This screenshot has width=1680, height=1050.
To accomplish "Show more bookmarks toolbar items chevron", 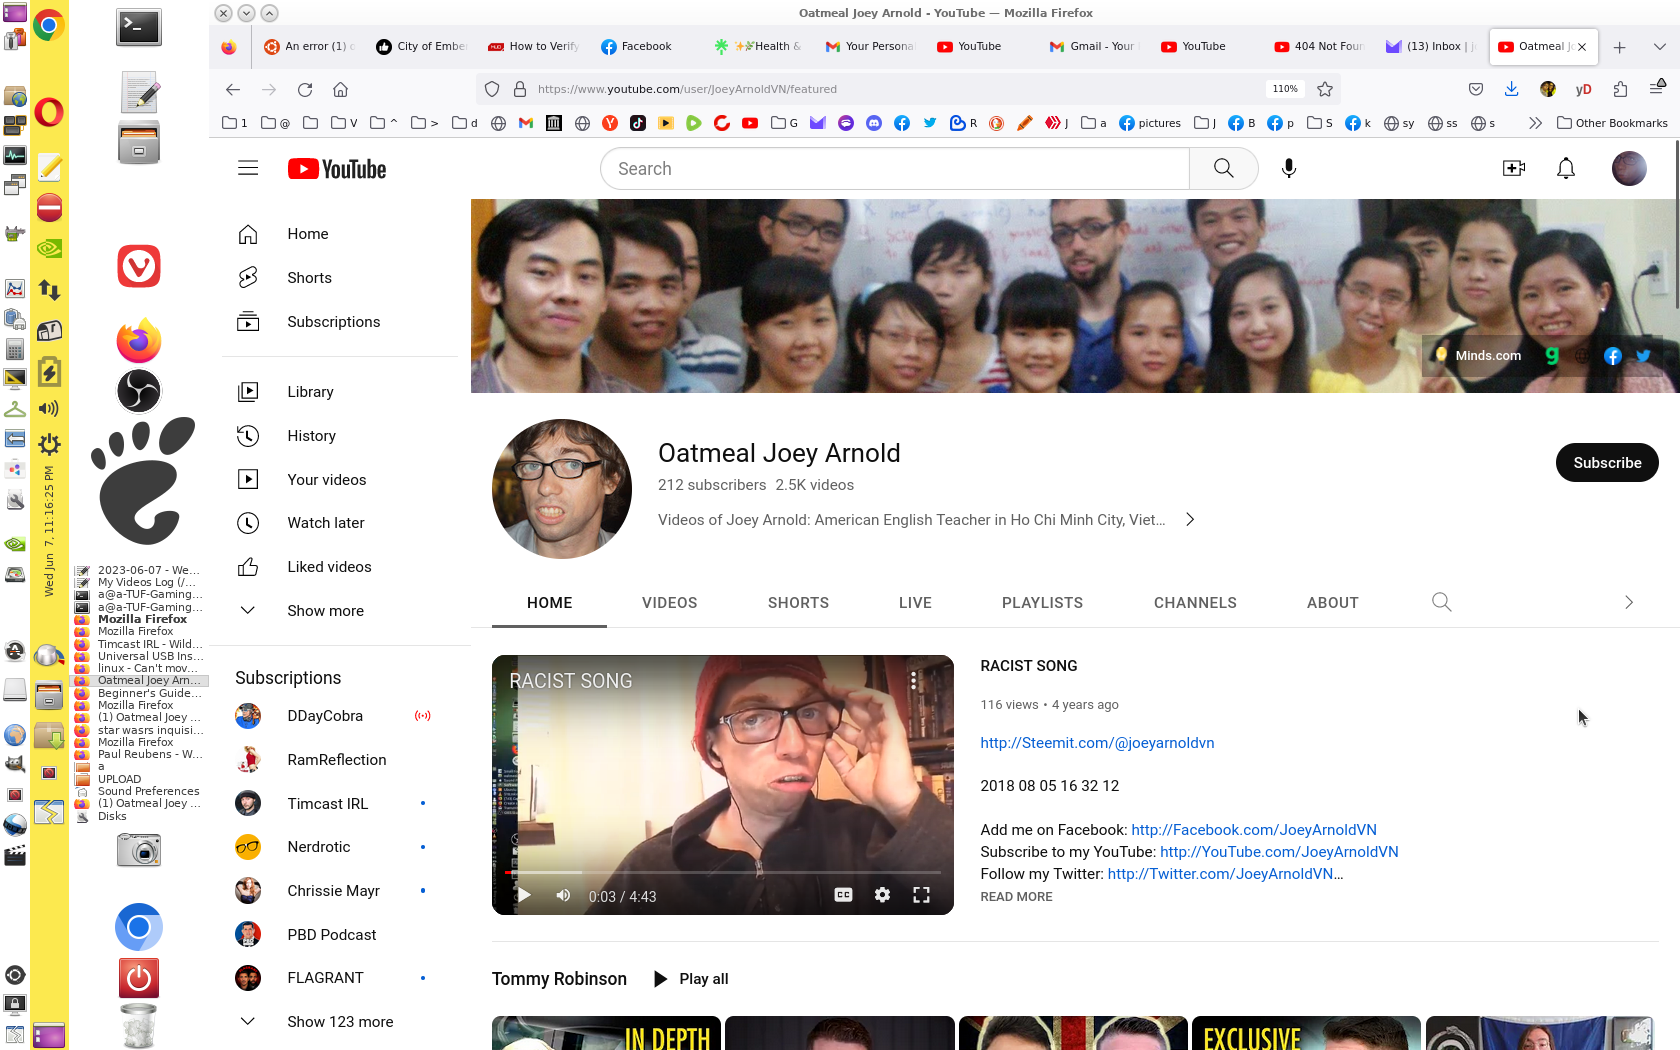I will 1535,123.
